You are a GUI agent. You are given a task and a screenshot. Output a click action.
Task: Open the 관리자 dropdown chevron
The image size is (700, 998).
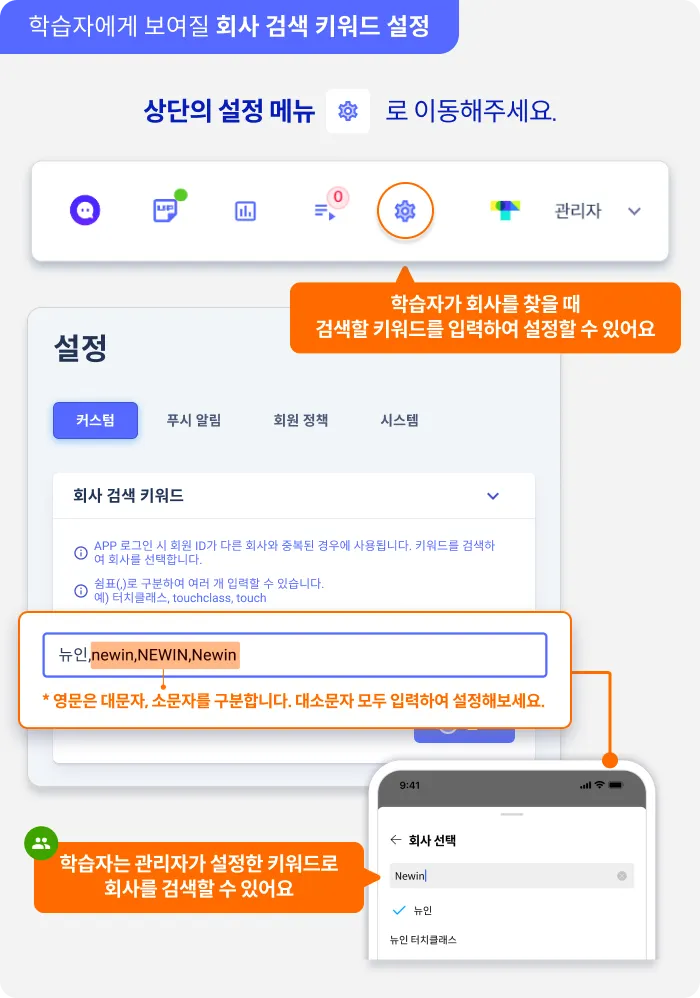click(x=634, y=211)
